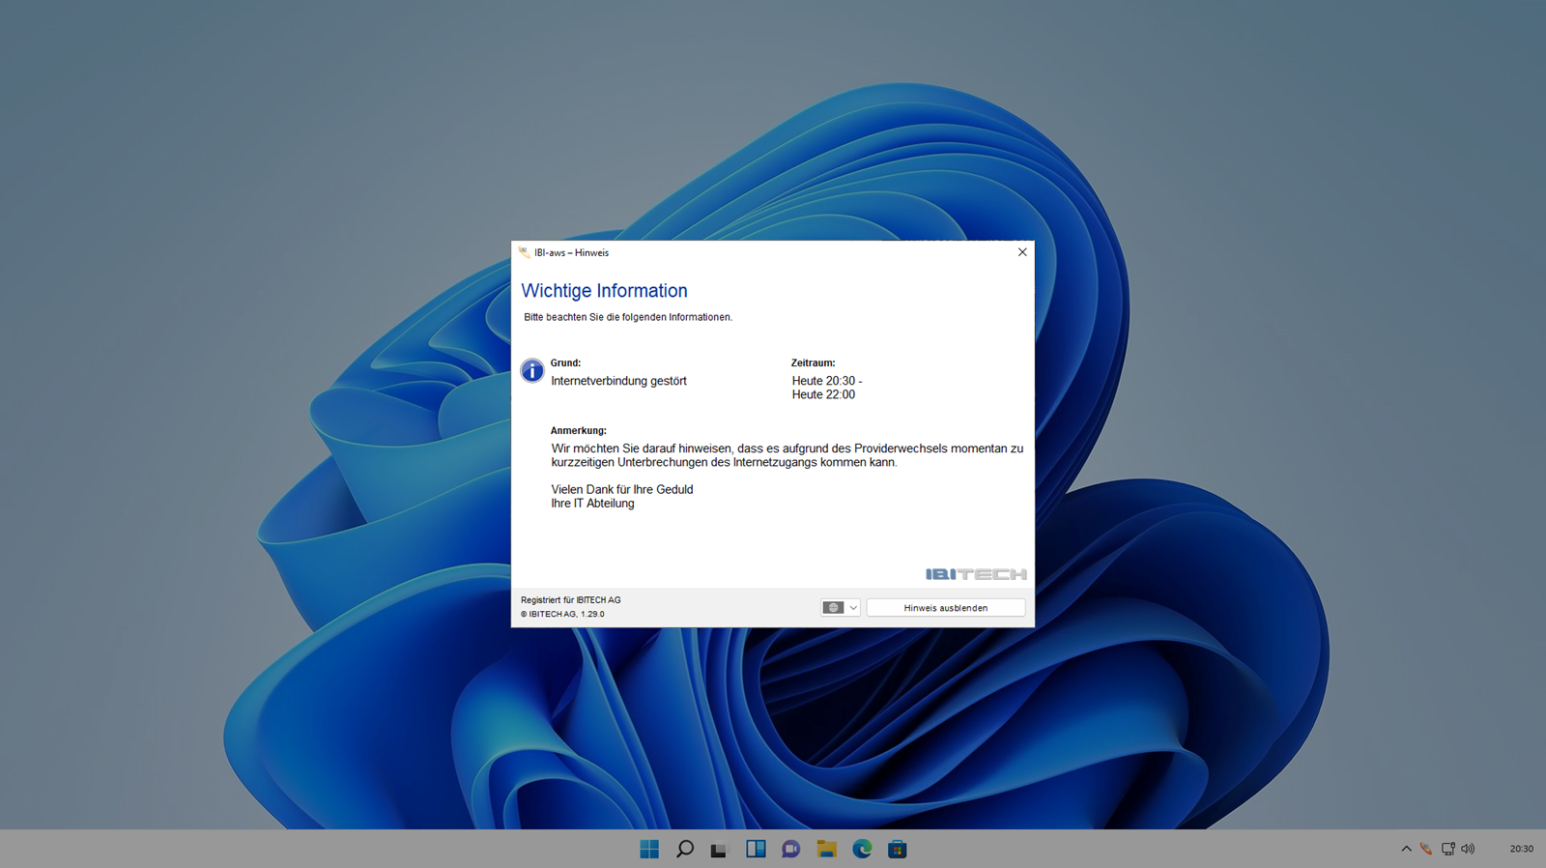
Task: Click the version text 1.29.0
Action: [x=592, y=614]
